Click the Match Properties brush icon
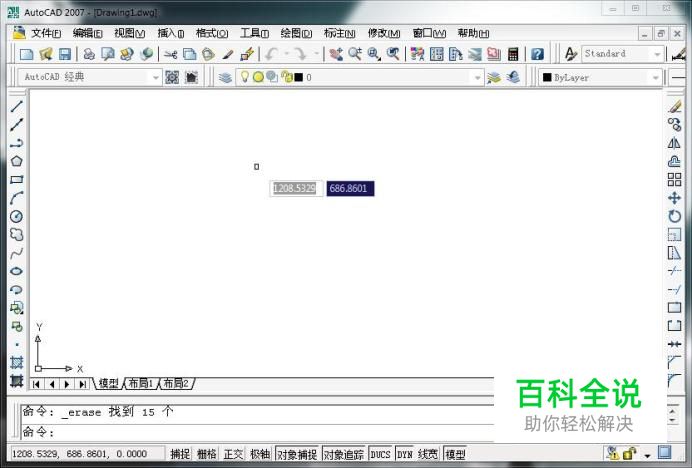 pyautogui.click(x=228, y=54)
